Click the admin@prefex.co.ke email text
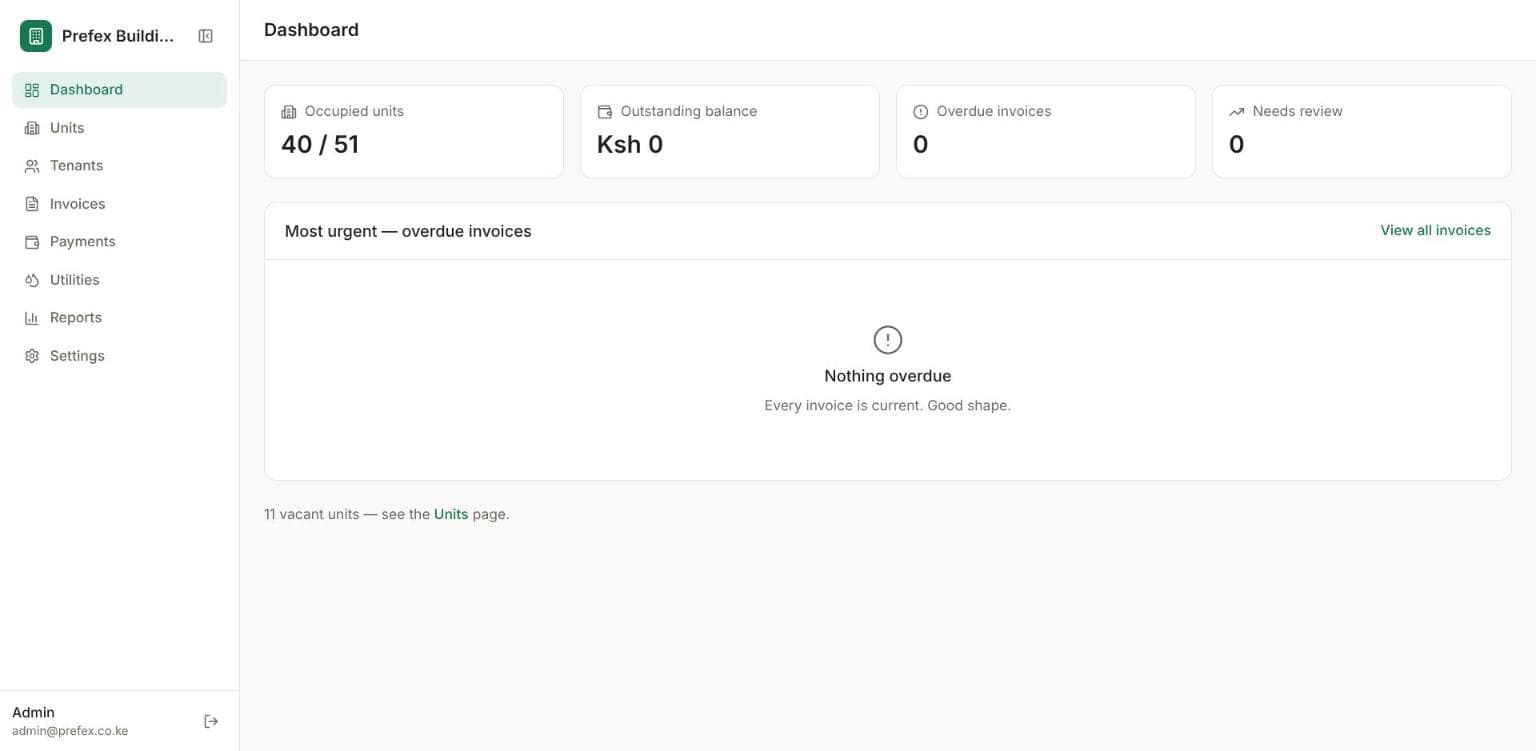Image resolution: width=1536 pixels, height=751 pixels. tap(70, 731)
